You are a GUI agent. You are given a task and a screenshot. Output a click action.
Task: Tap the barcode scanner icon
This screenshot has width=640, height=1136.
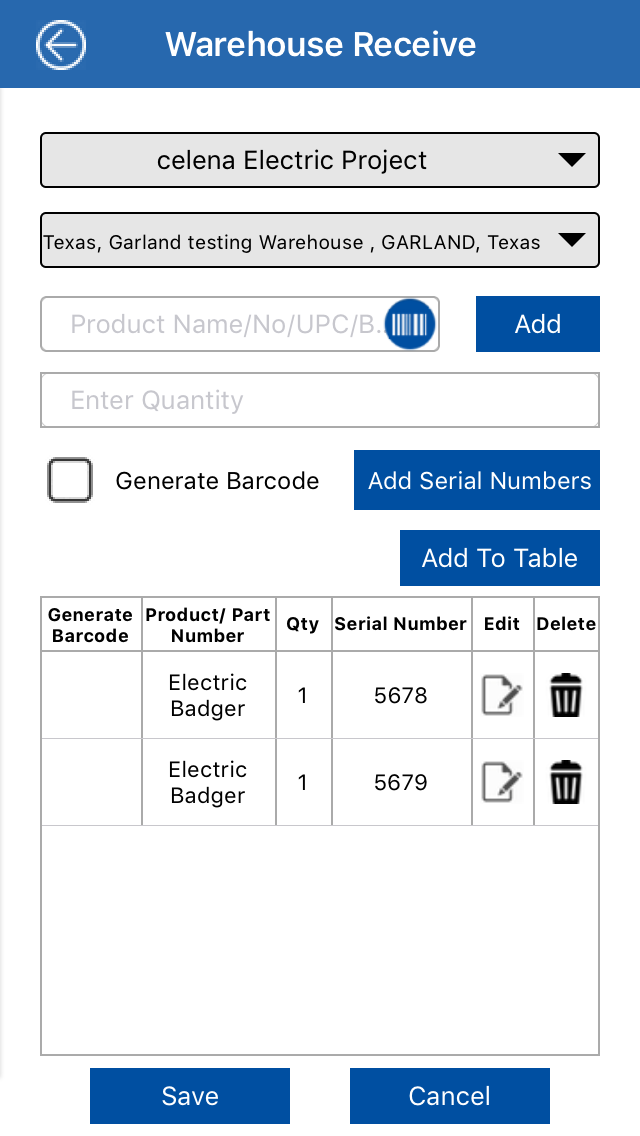tap(409, 324)
